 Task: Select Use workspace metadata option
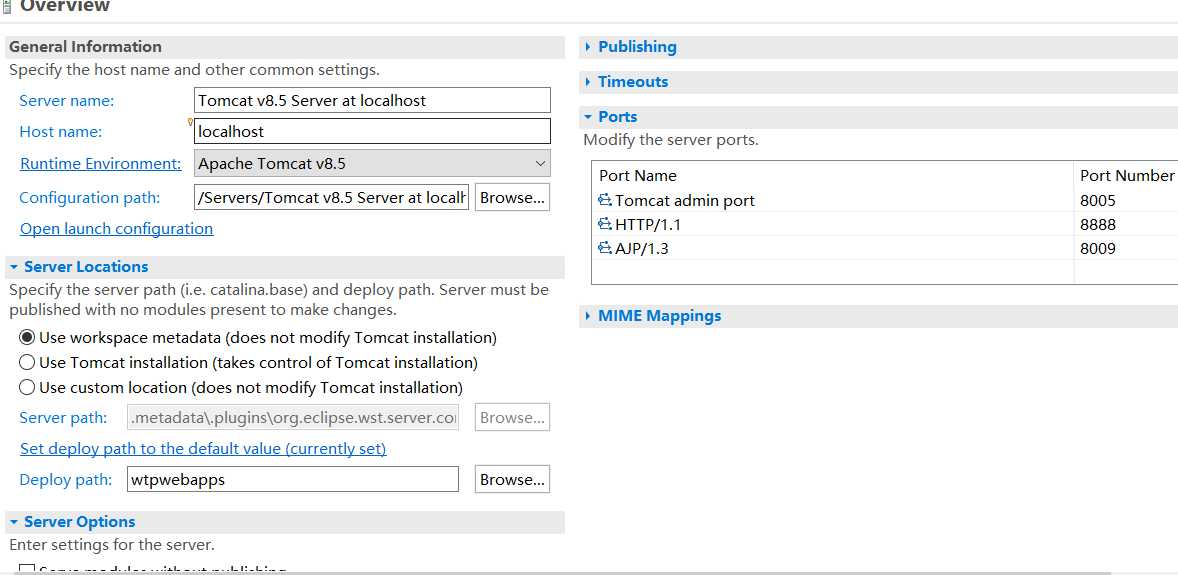27,337
